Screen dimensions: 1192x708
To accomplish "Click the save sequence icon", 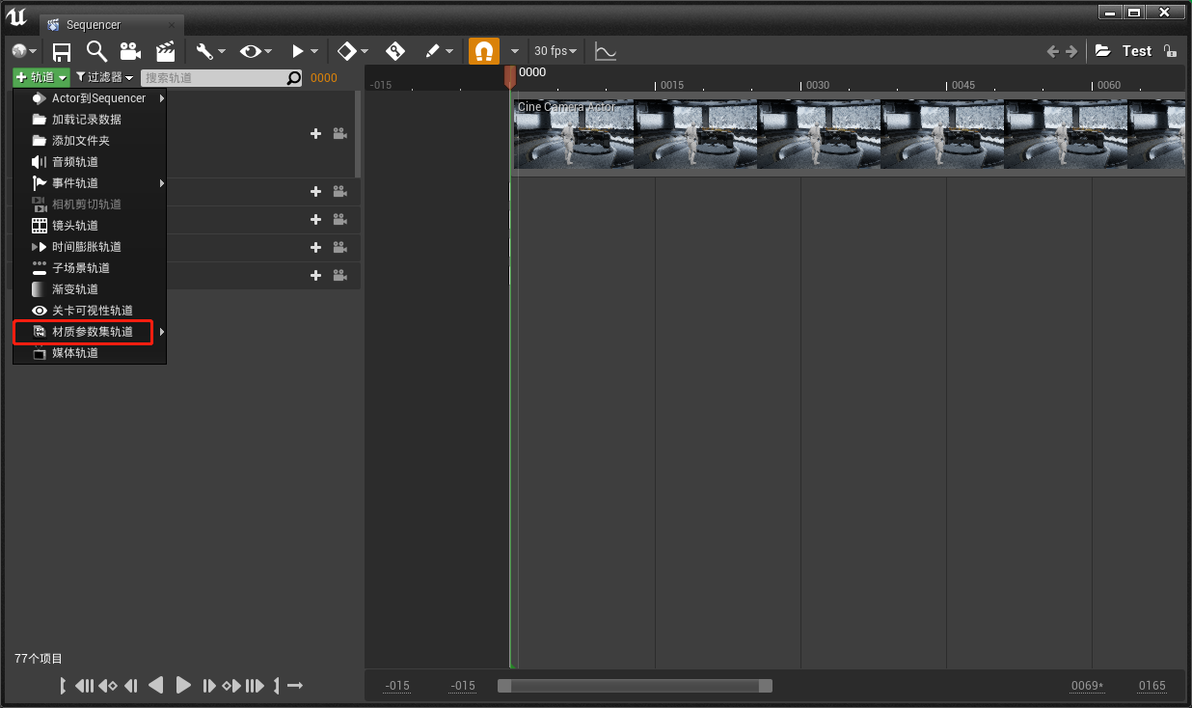I will click(62, 52).
